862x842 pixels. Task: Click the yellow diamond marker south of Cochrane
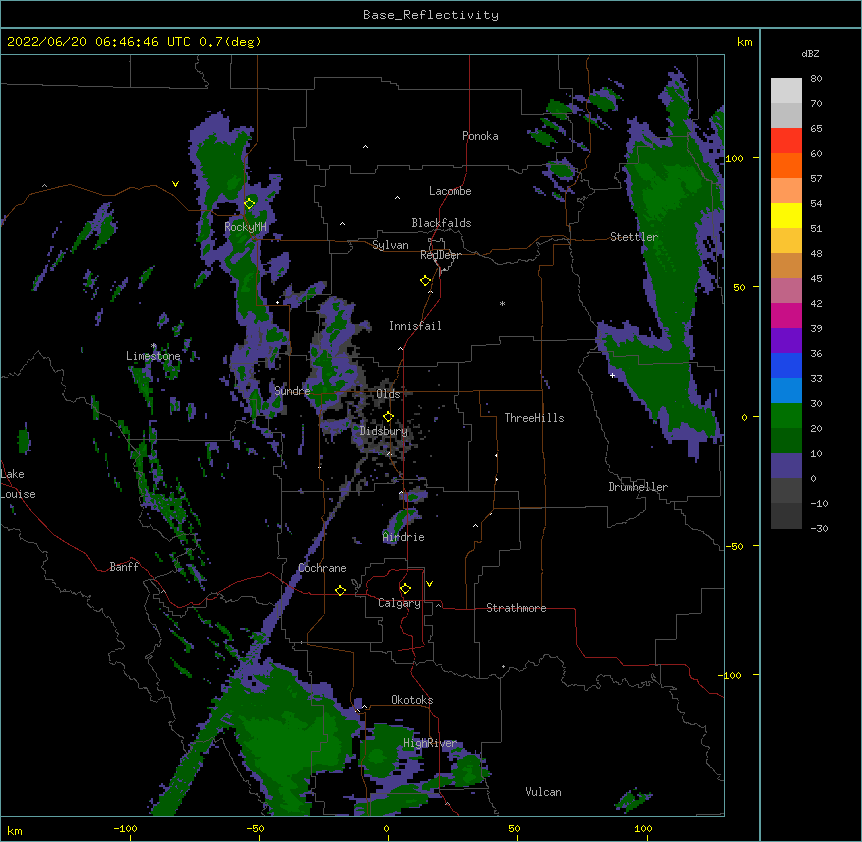click(340, 590)
